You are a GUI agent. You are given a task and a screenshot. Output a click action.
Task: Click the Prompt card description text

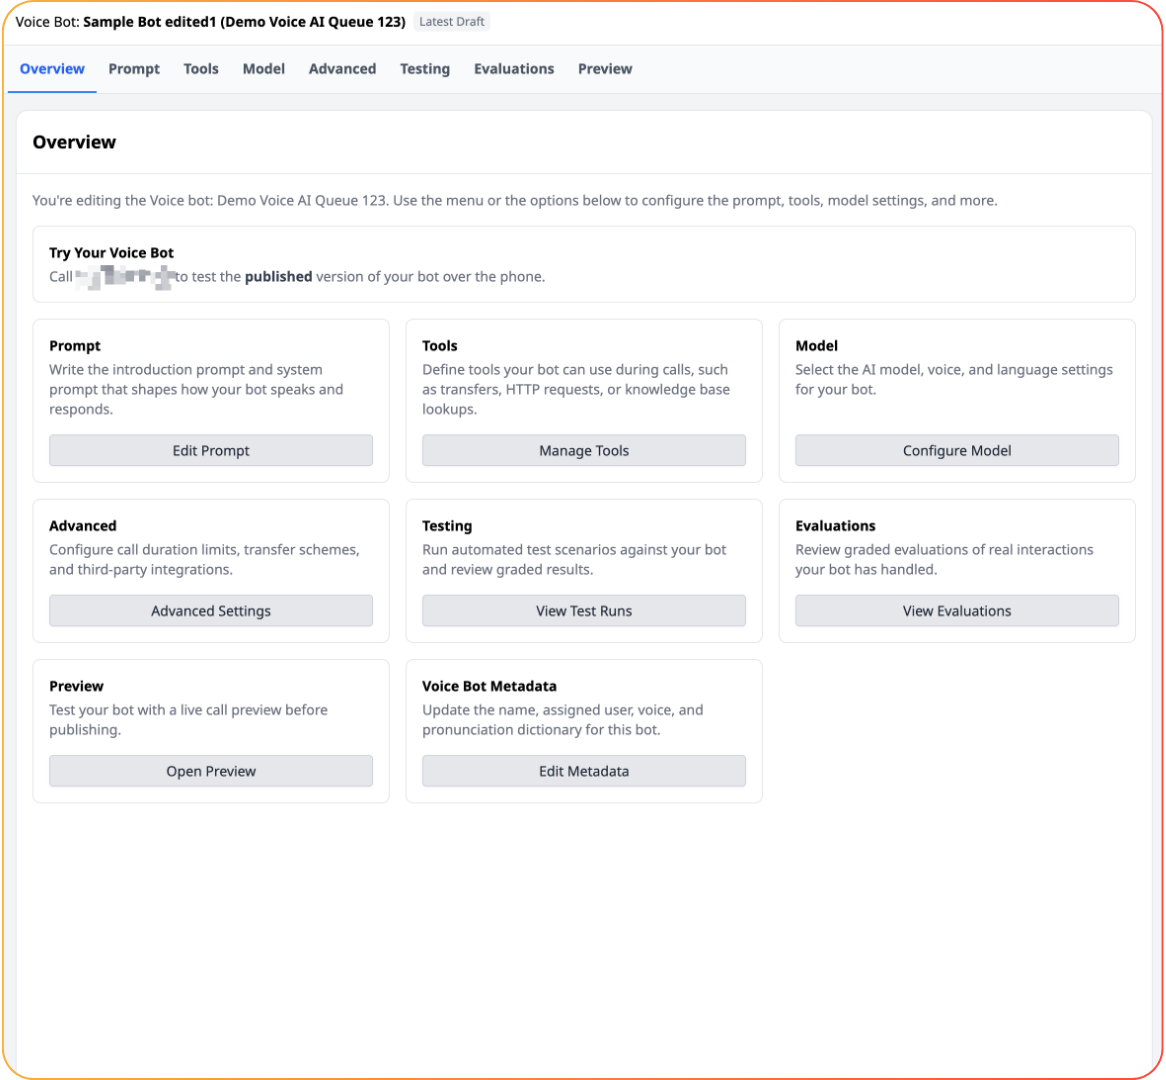[196, 389]
